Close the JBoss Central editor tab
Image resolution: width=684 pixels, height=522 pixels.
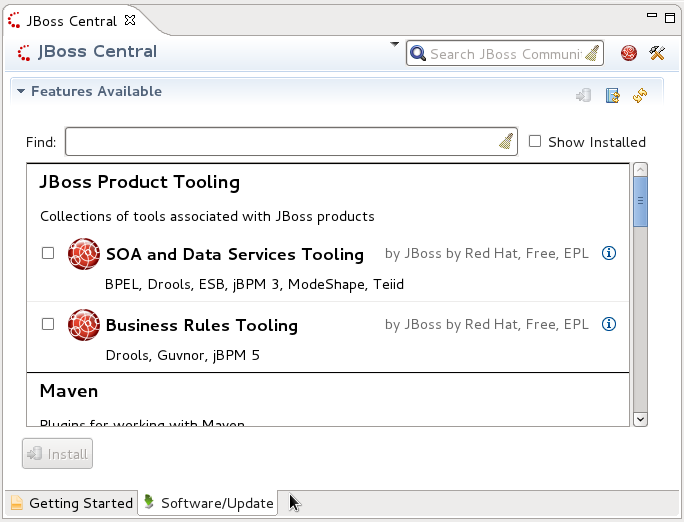pyautogui.click(x=129, y=21)
